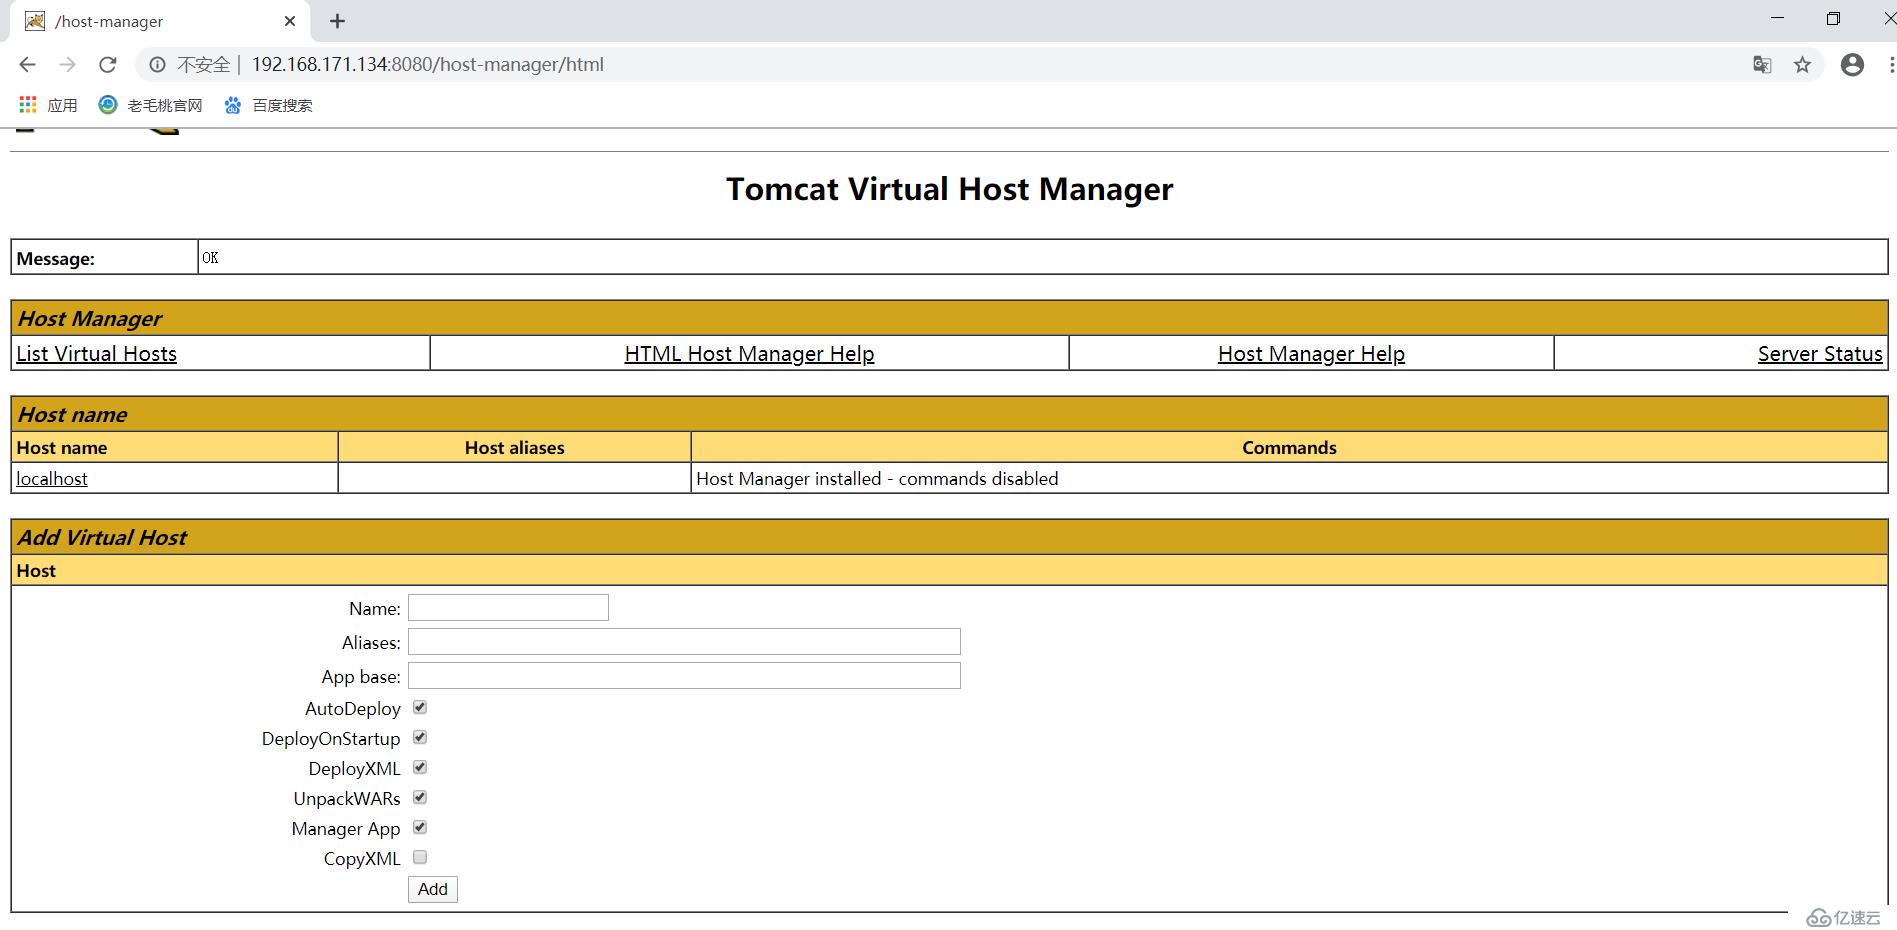The image size is (1897, 930).
Task: Open List Virtual Hosts link
Action: pos(96,353)
